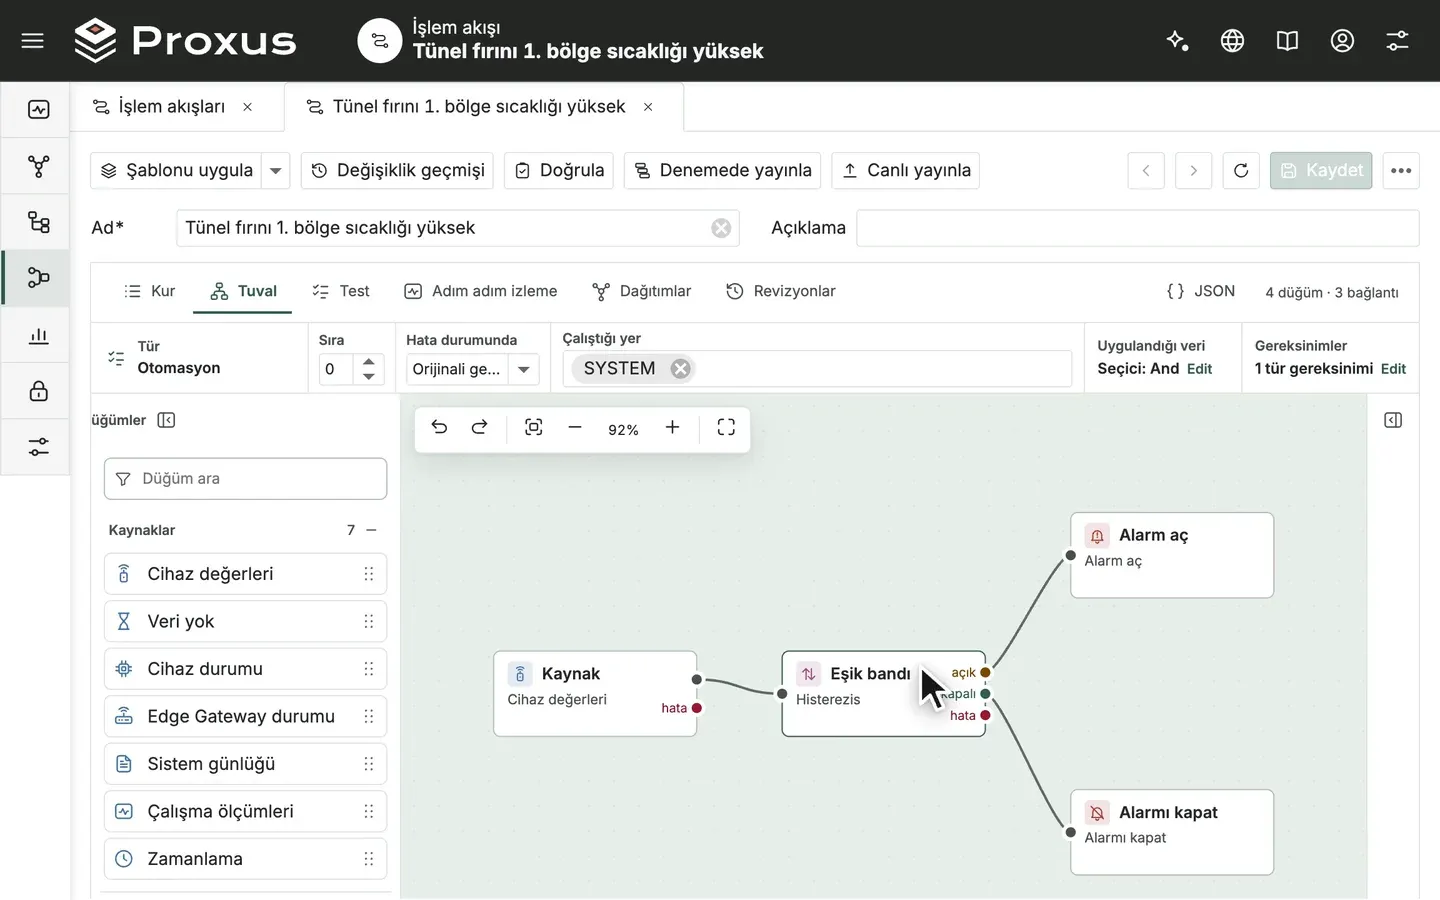Screen dimensions: 1440x900
Task: Undo the last canvas action
Action: tap(439, 428)
